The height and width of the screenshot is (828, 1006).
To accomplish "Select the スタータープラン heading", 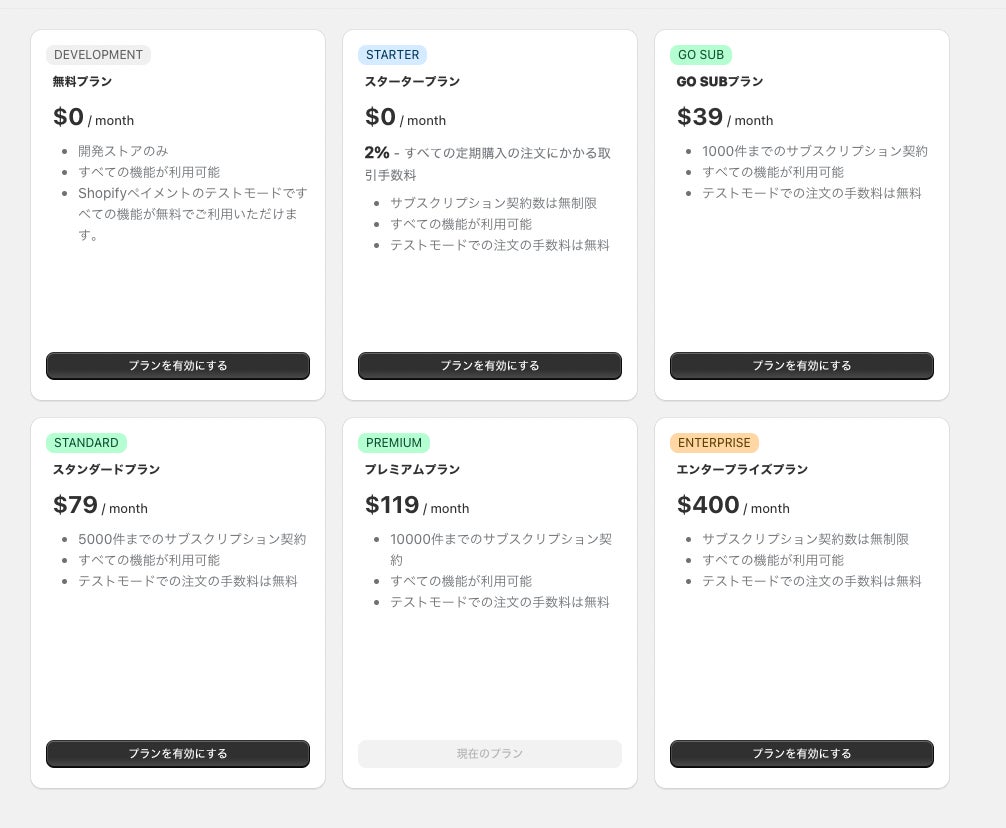I will (x=412, y=82).
